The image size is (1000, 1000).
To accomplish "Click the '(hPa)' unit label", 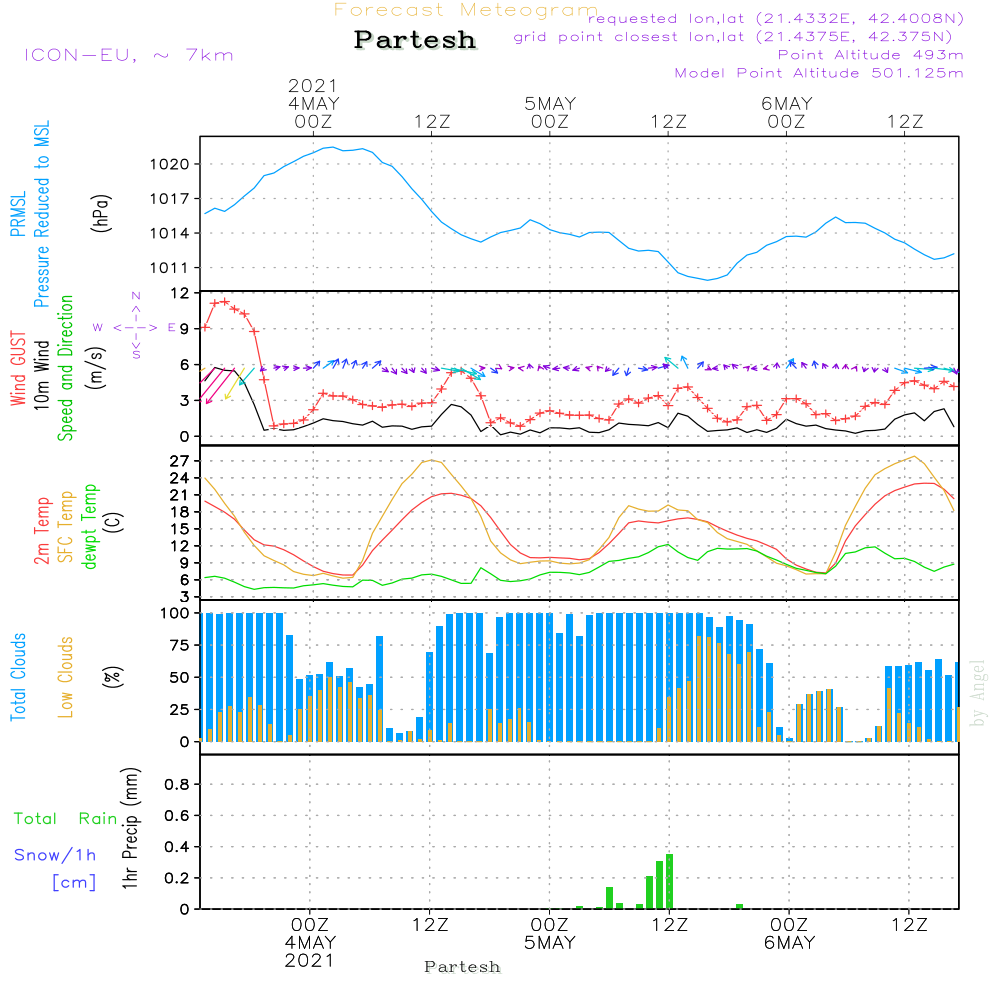I will click(x=101, y=213).
